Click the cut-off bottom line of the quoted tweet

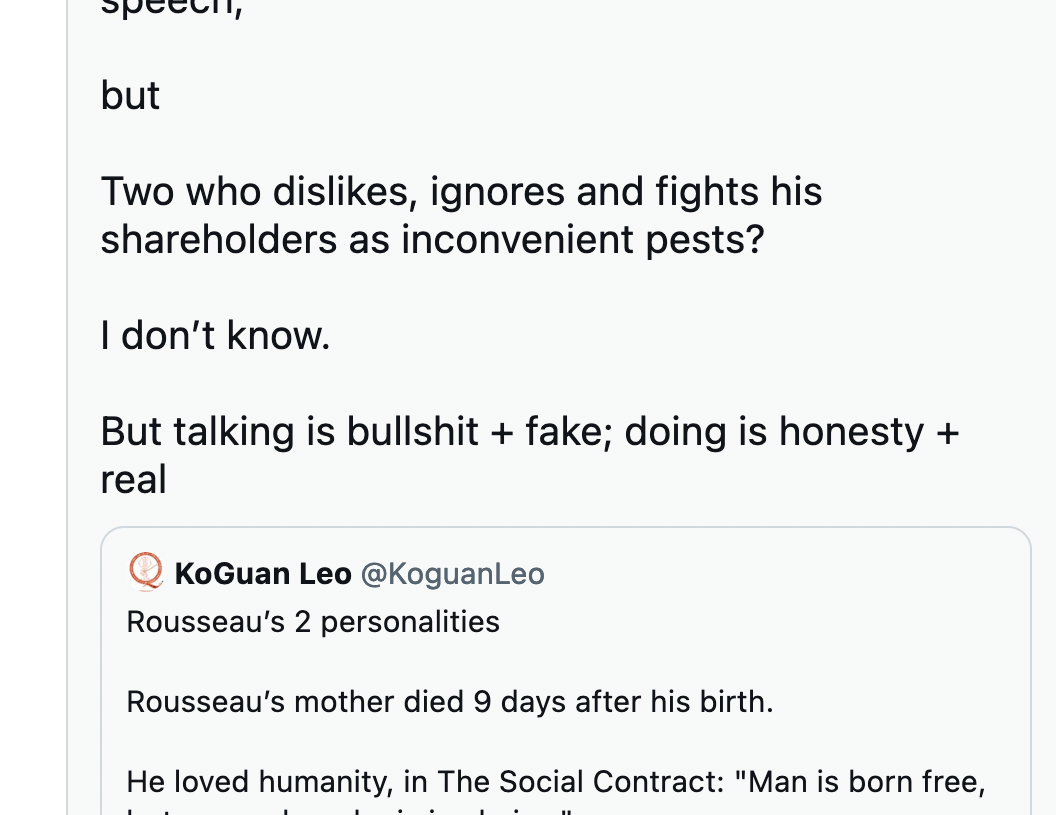349,811
